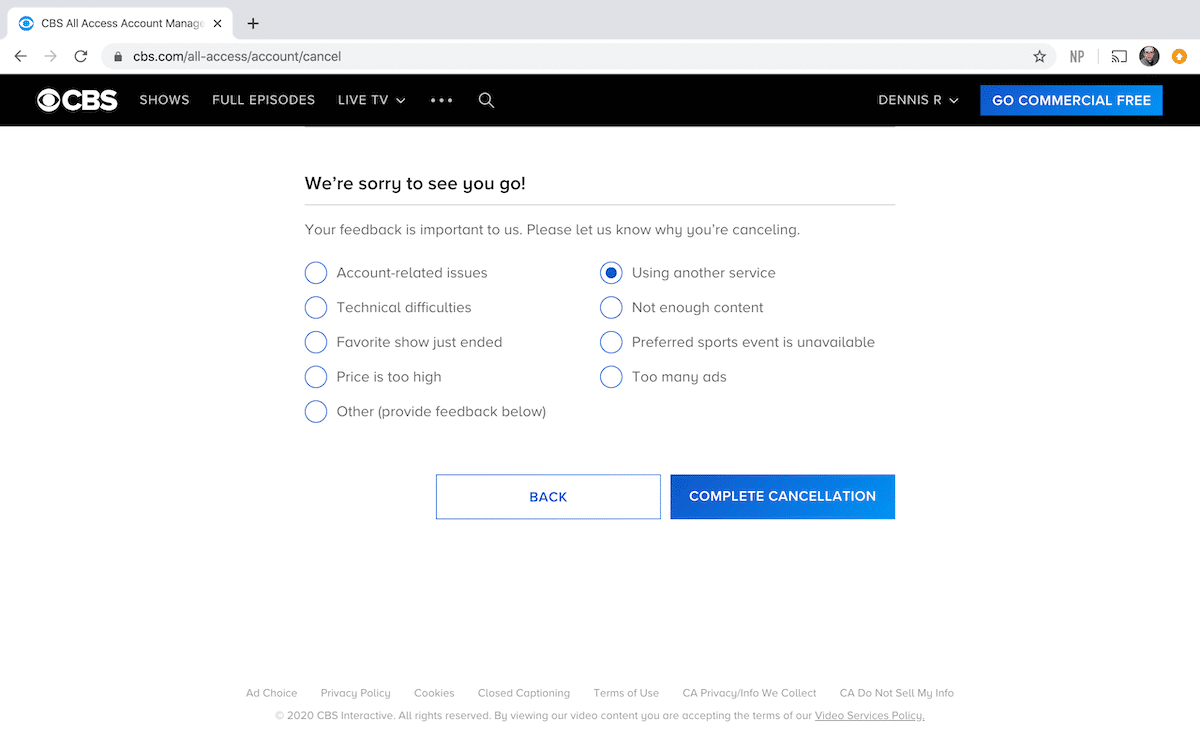This screenshot has height=750, width=1200.
Task: Open the Shows menu item
Action: [164, 100]
